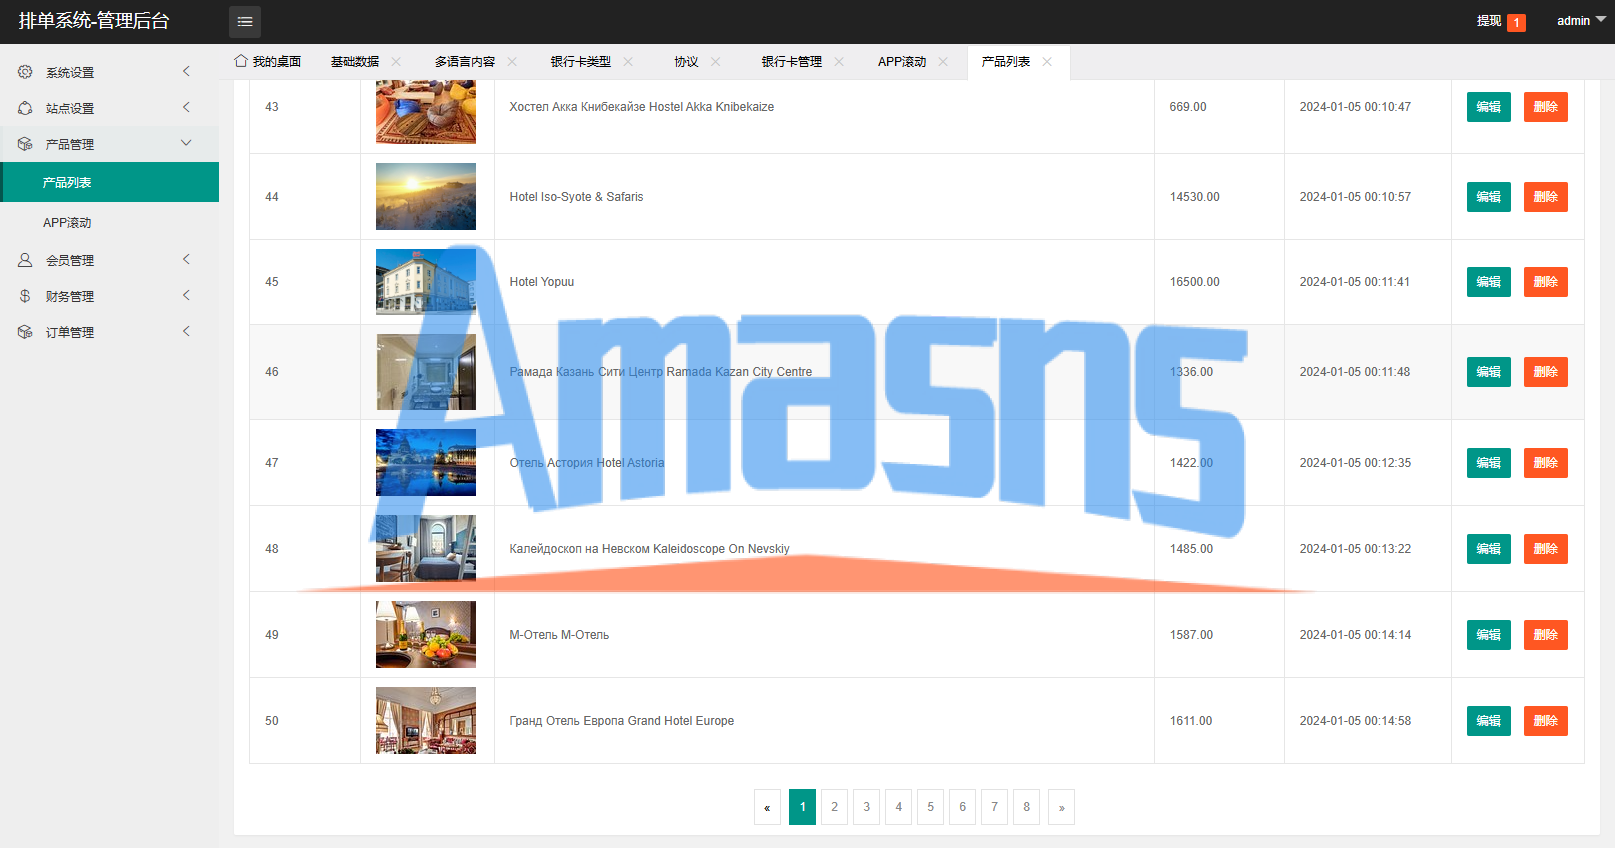
Task: Expand the 财务管理 menu chevron
Action: pyautogui.click(x=186, y=295)
